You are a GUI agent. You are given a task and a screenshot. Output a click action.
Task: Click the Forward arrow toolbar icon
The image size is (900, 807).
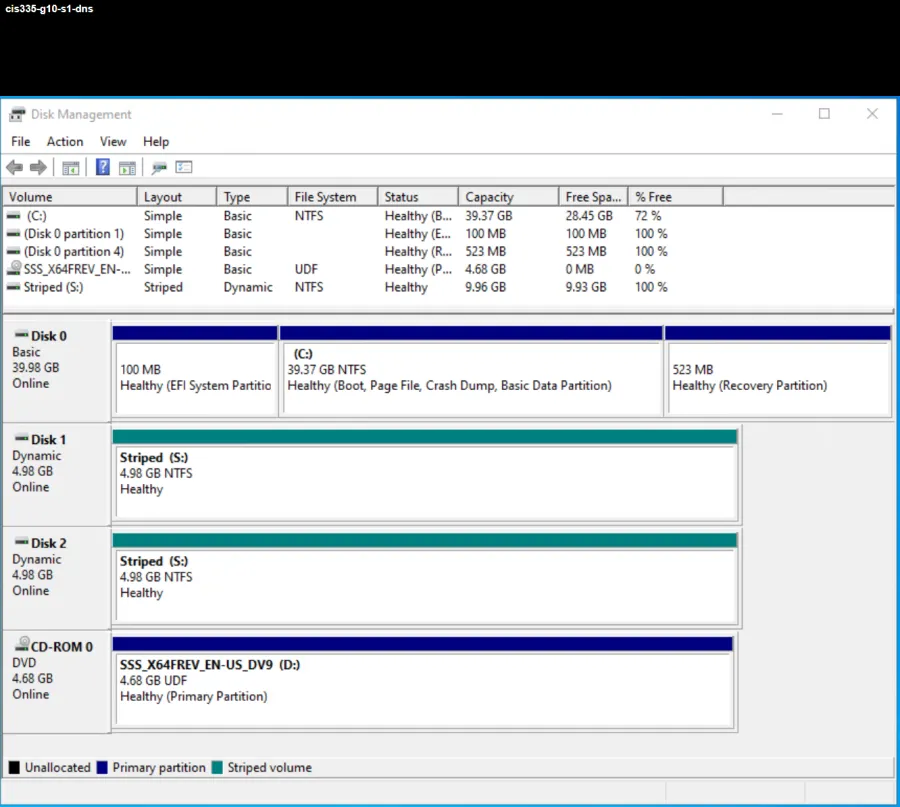pos(38,168)
